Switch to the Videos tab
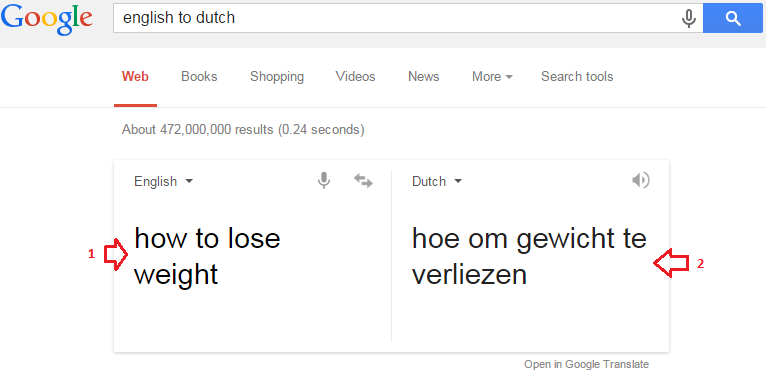The width and height of the screenshot is (766, 374). [355, 77]
